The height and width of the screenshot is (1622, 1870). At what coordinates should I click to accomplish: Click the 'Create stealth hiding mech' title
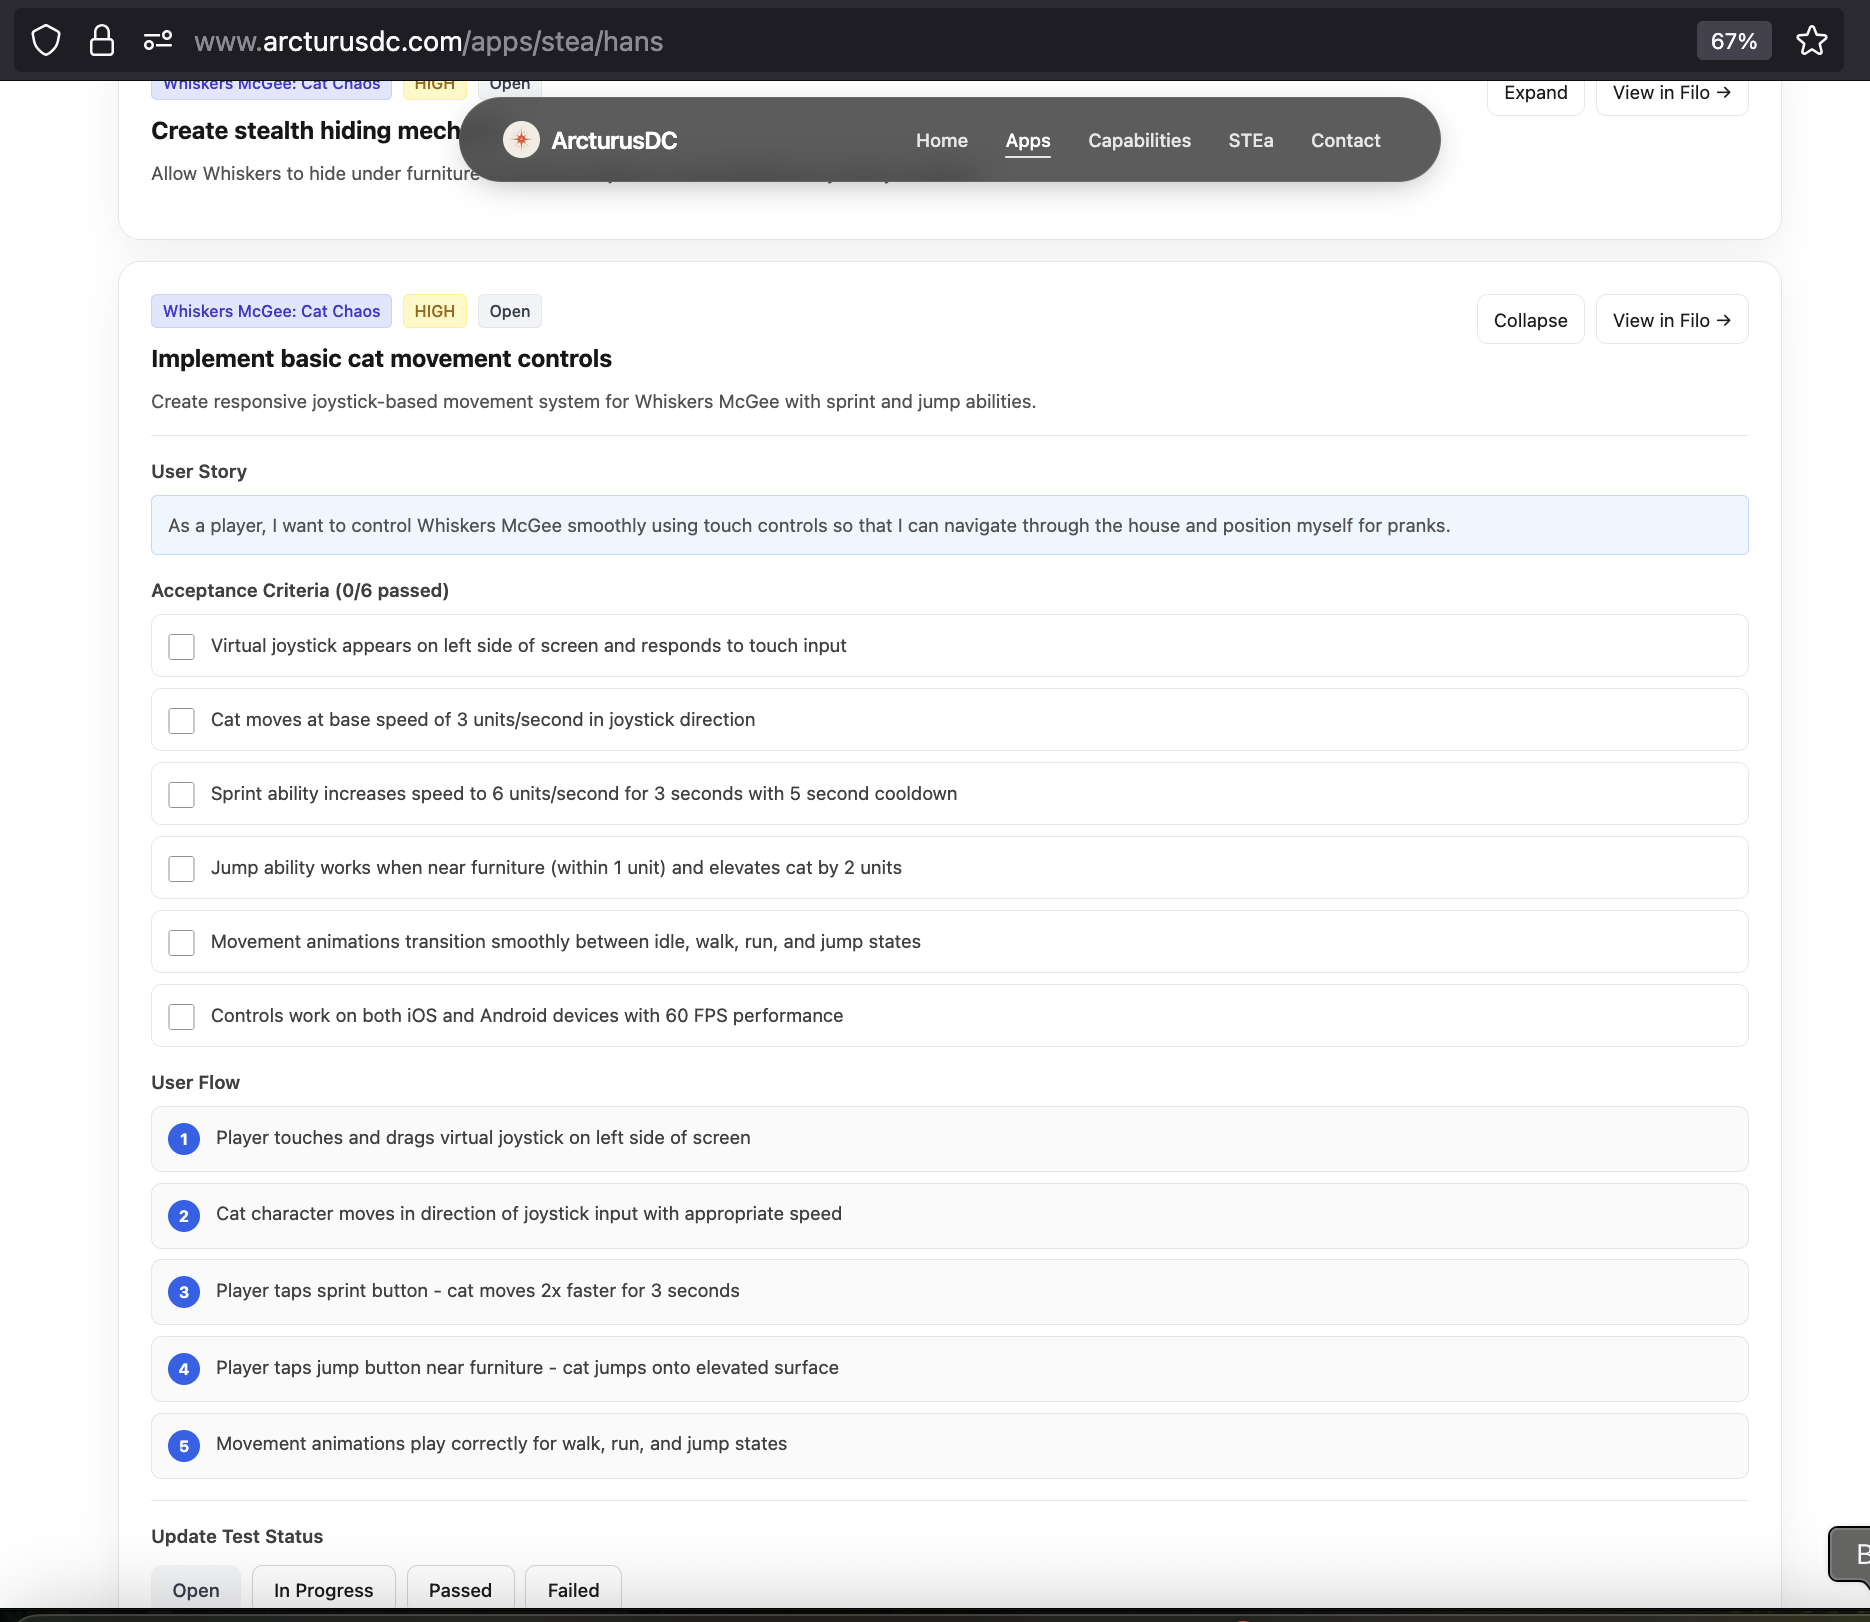tap(305, 131)
